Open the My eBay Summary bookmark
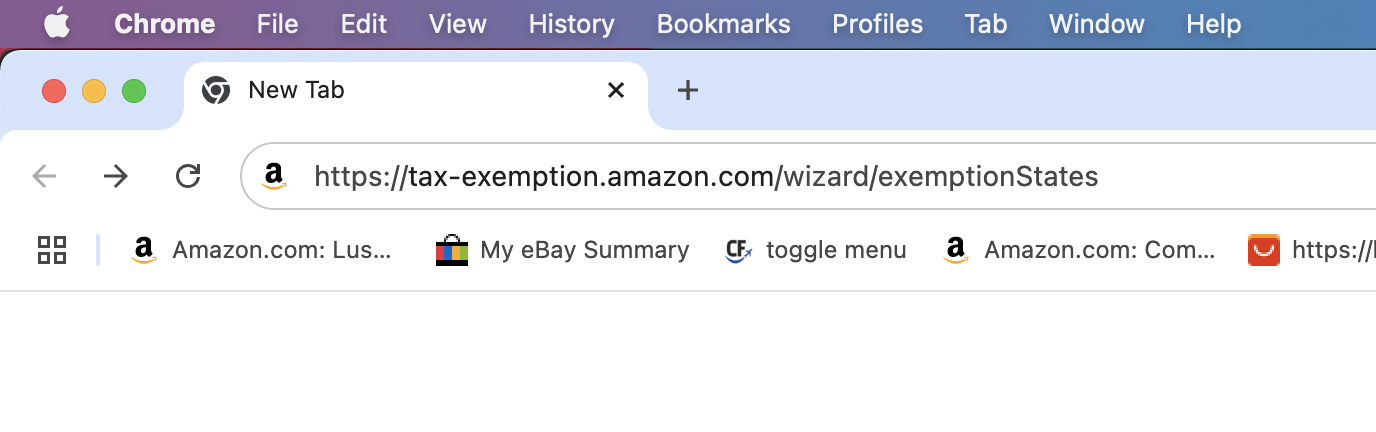The height and width of the screenshot is (432, 1376). (562, 250)
